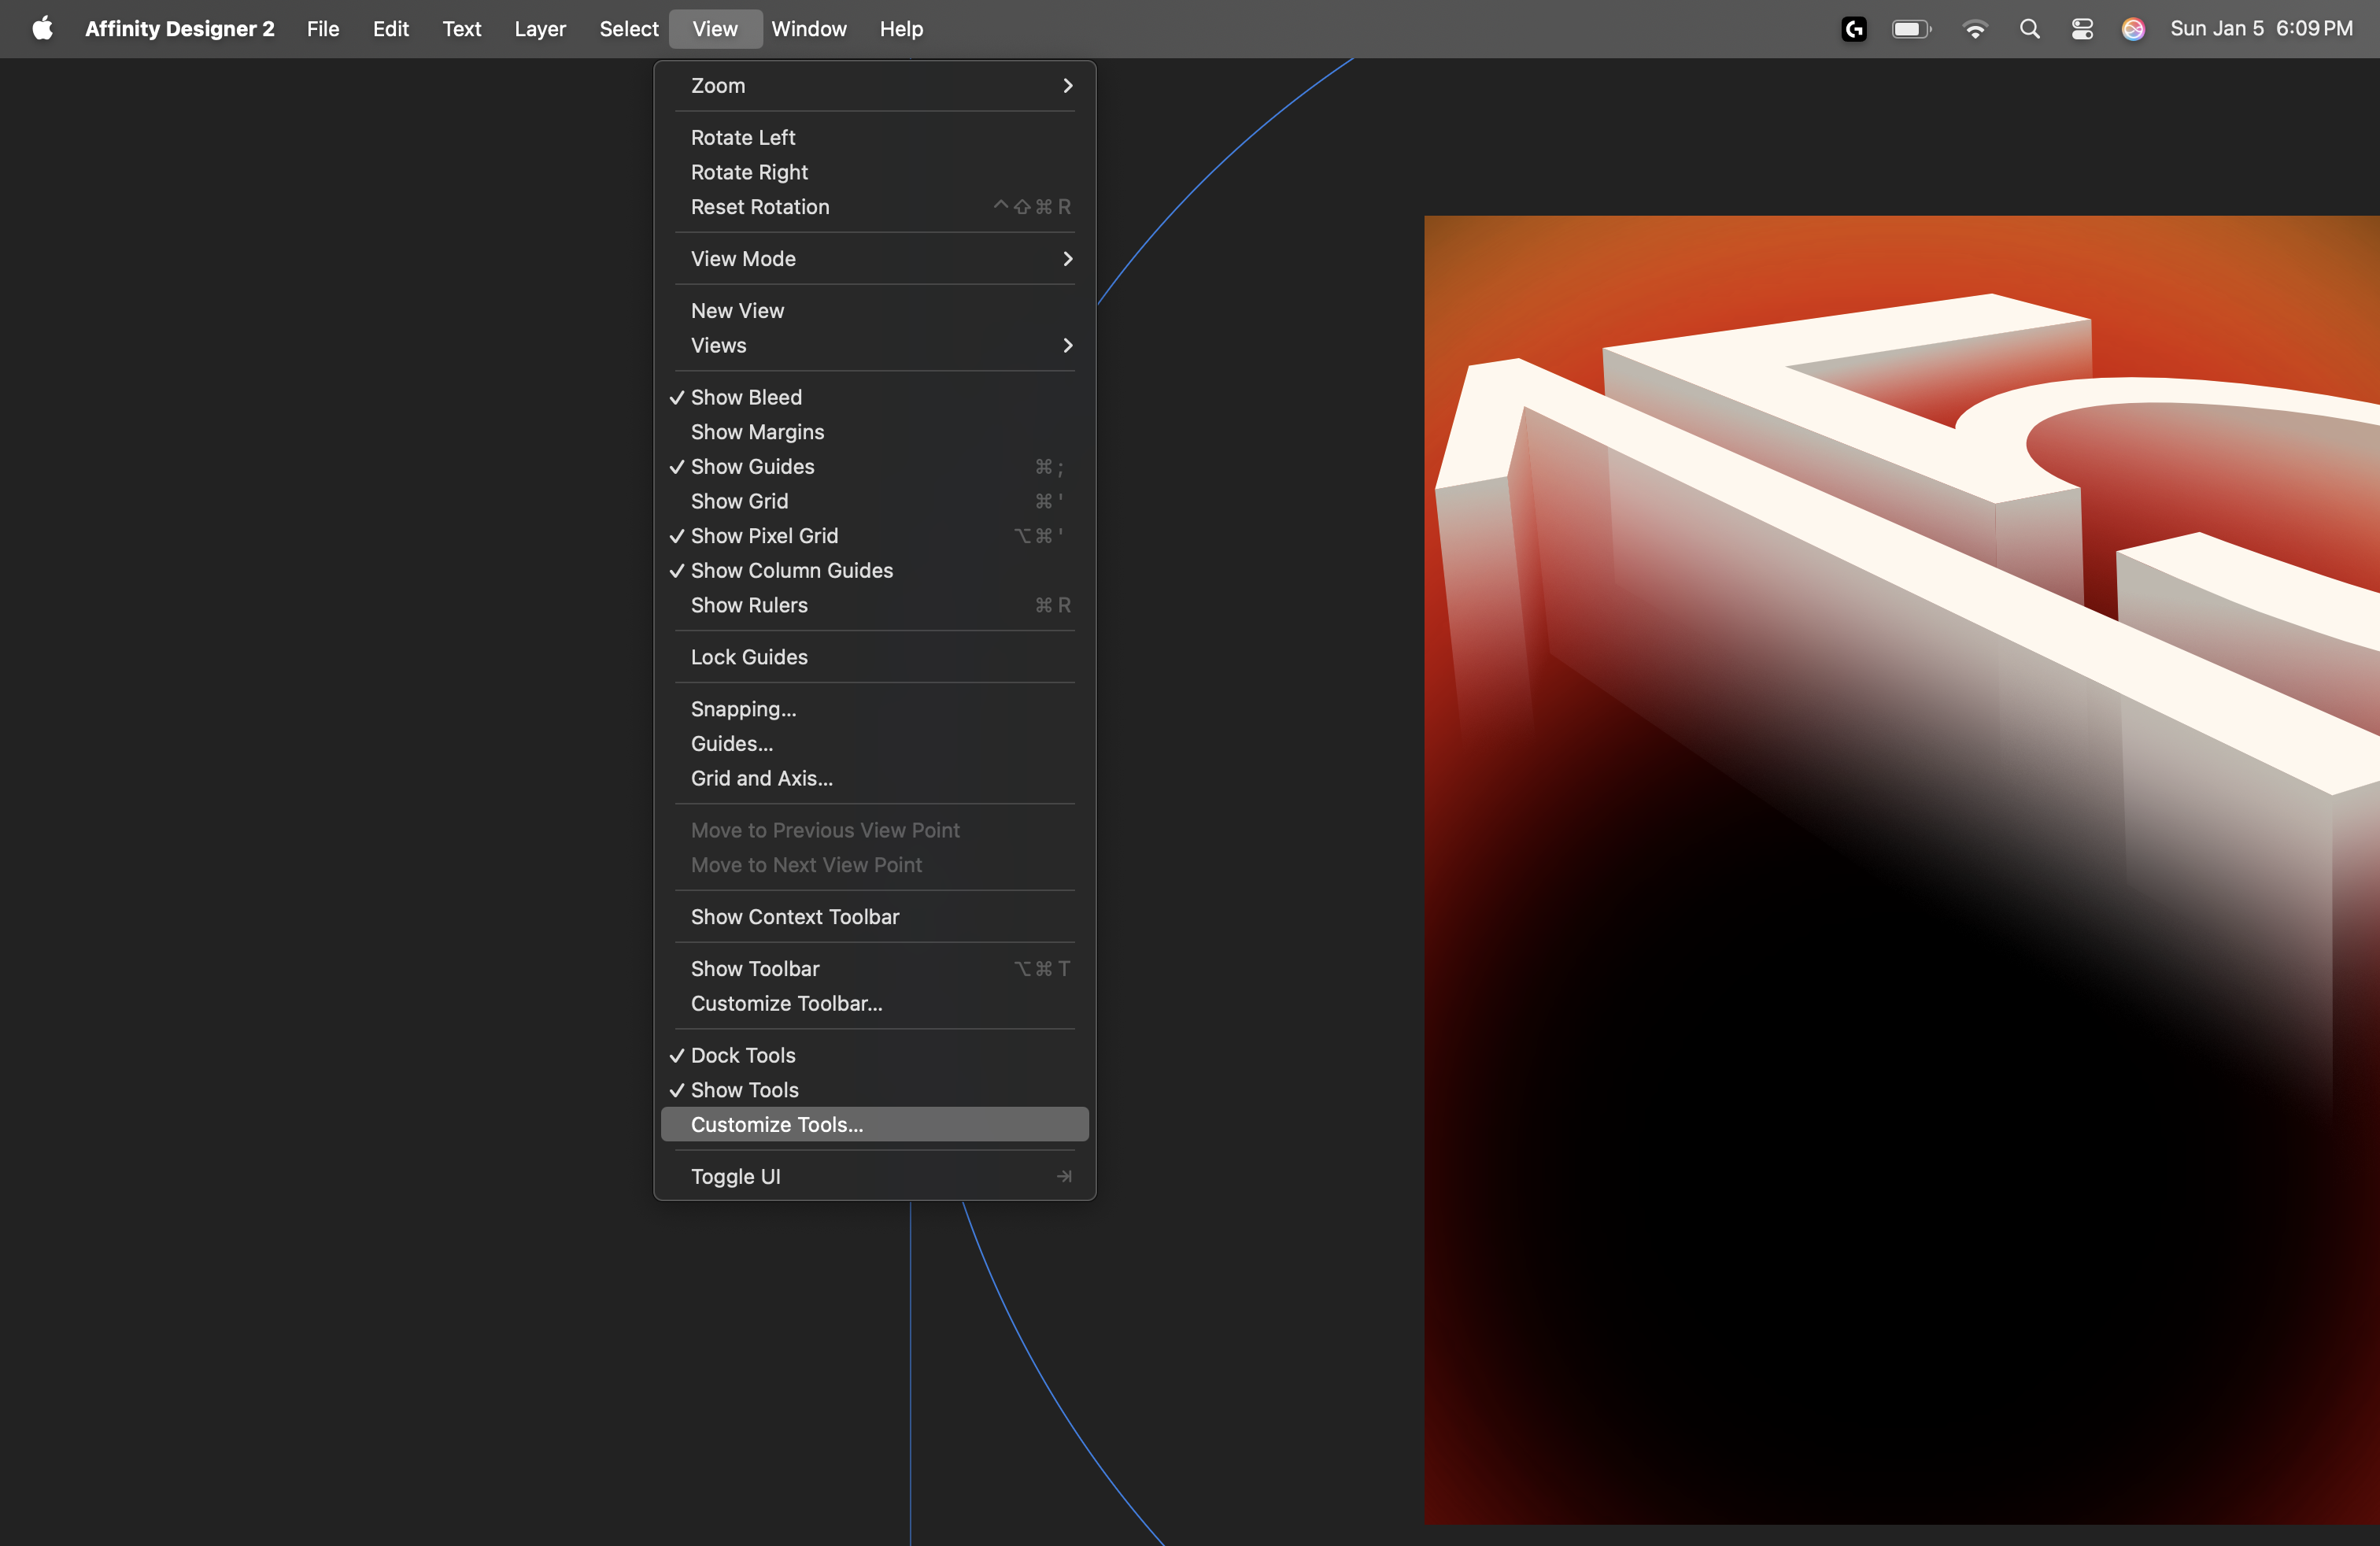Toggle Show Pixel Grid off
2380x1546 pixels.
(764, 536)
